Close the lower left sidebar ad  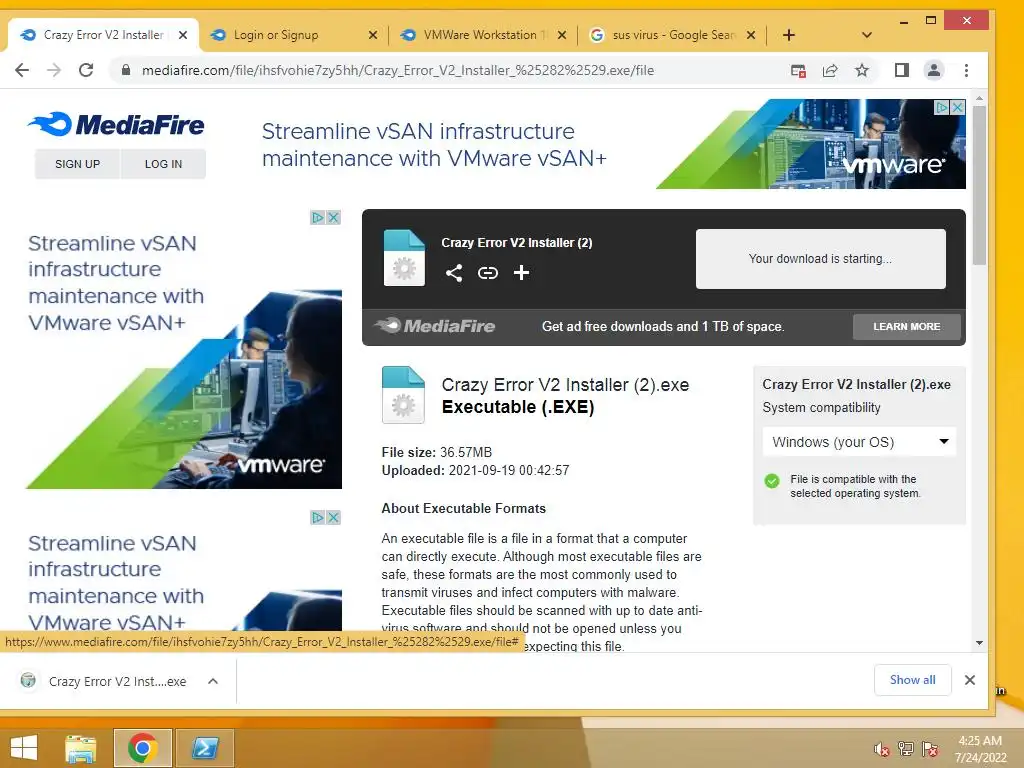click(x=334, y=517)
